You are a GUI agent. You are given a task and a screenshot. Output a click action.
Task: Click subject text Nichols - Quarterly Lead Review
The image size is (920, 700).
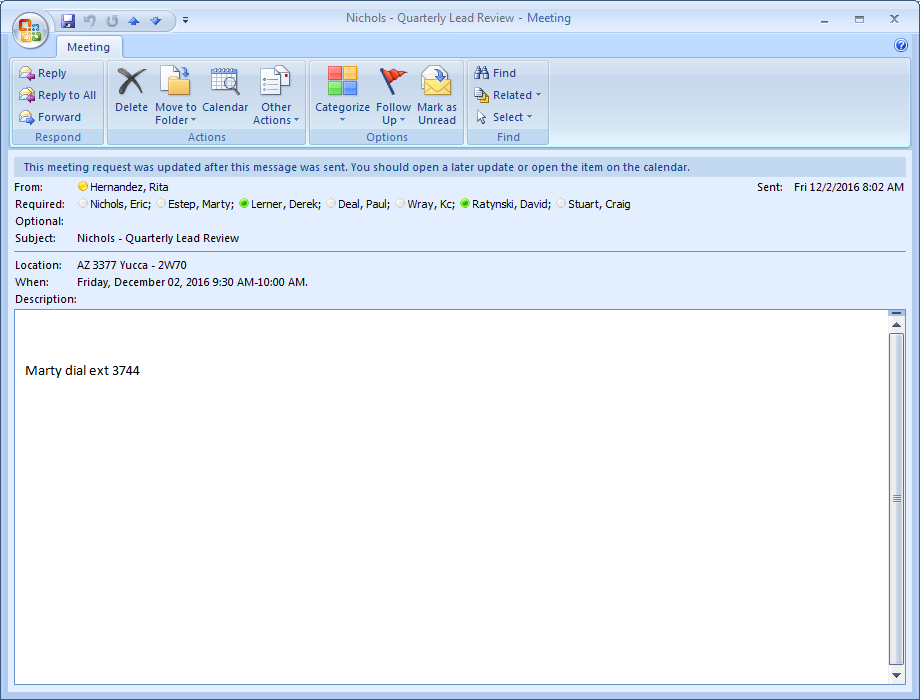pos(158,238)
